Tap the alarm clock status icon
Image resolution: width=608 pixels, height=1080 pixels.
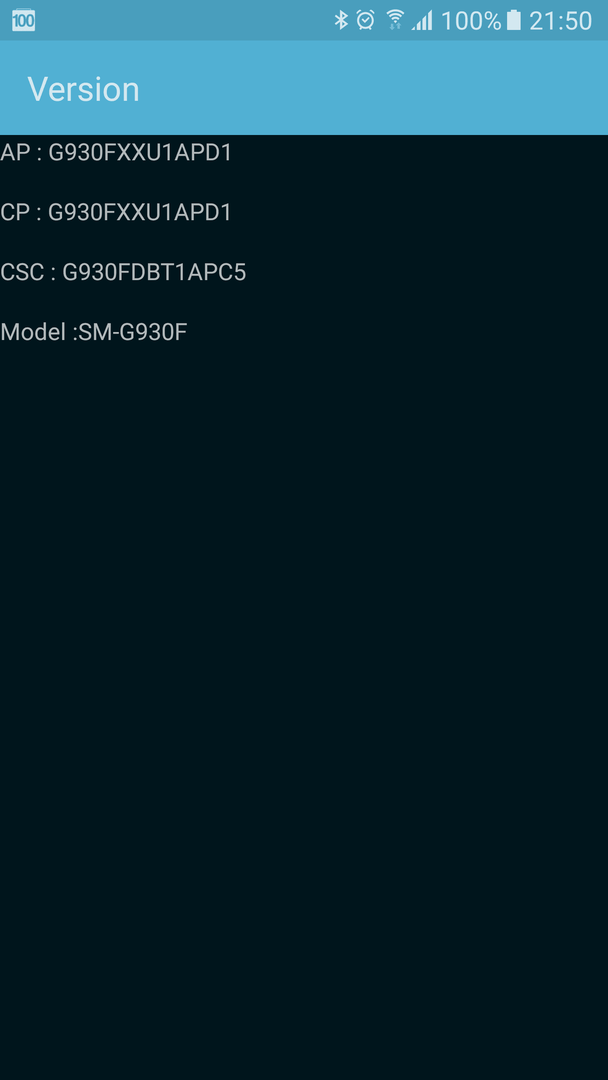point(366,20)
